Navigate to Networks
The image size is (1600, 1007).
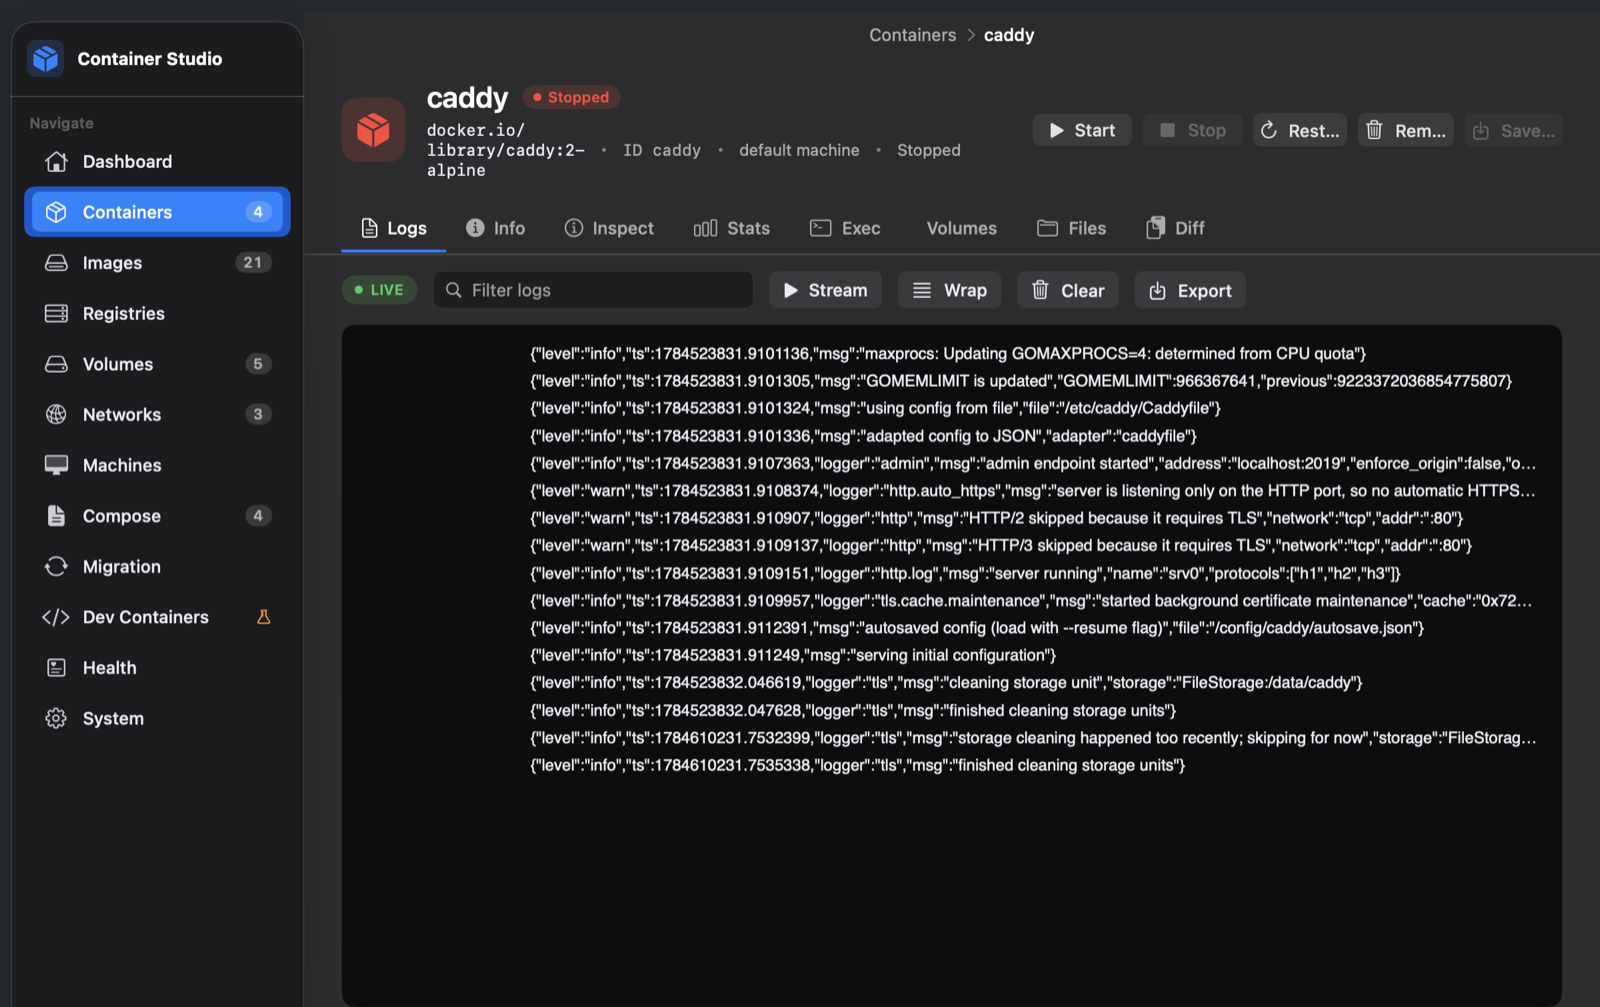157,414
